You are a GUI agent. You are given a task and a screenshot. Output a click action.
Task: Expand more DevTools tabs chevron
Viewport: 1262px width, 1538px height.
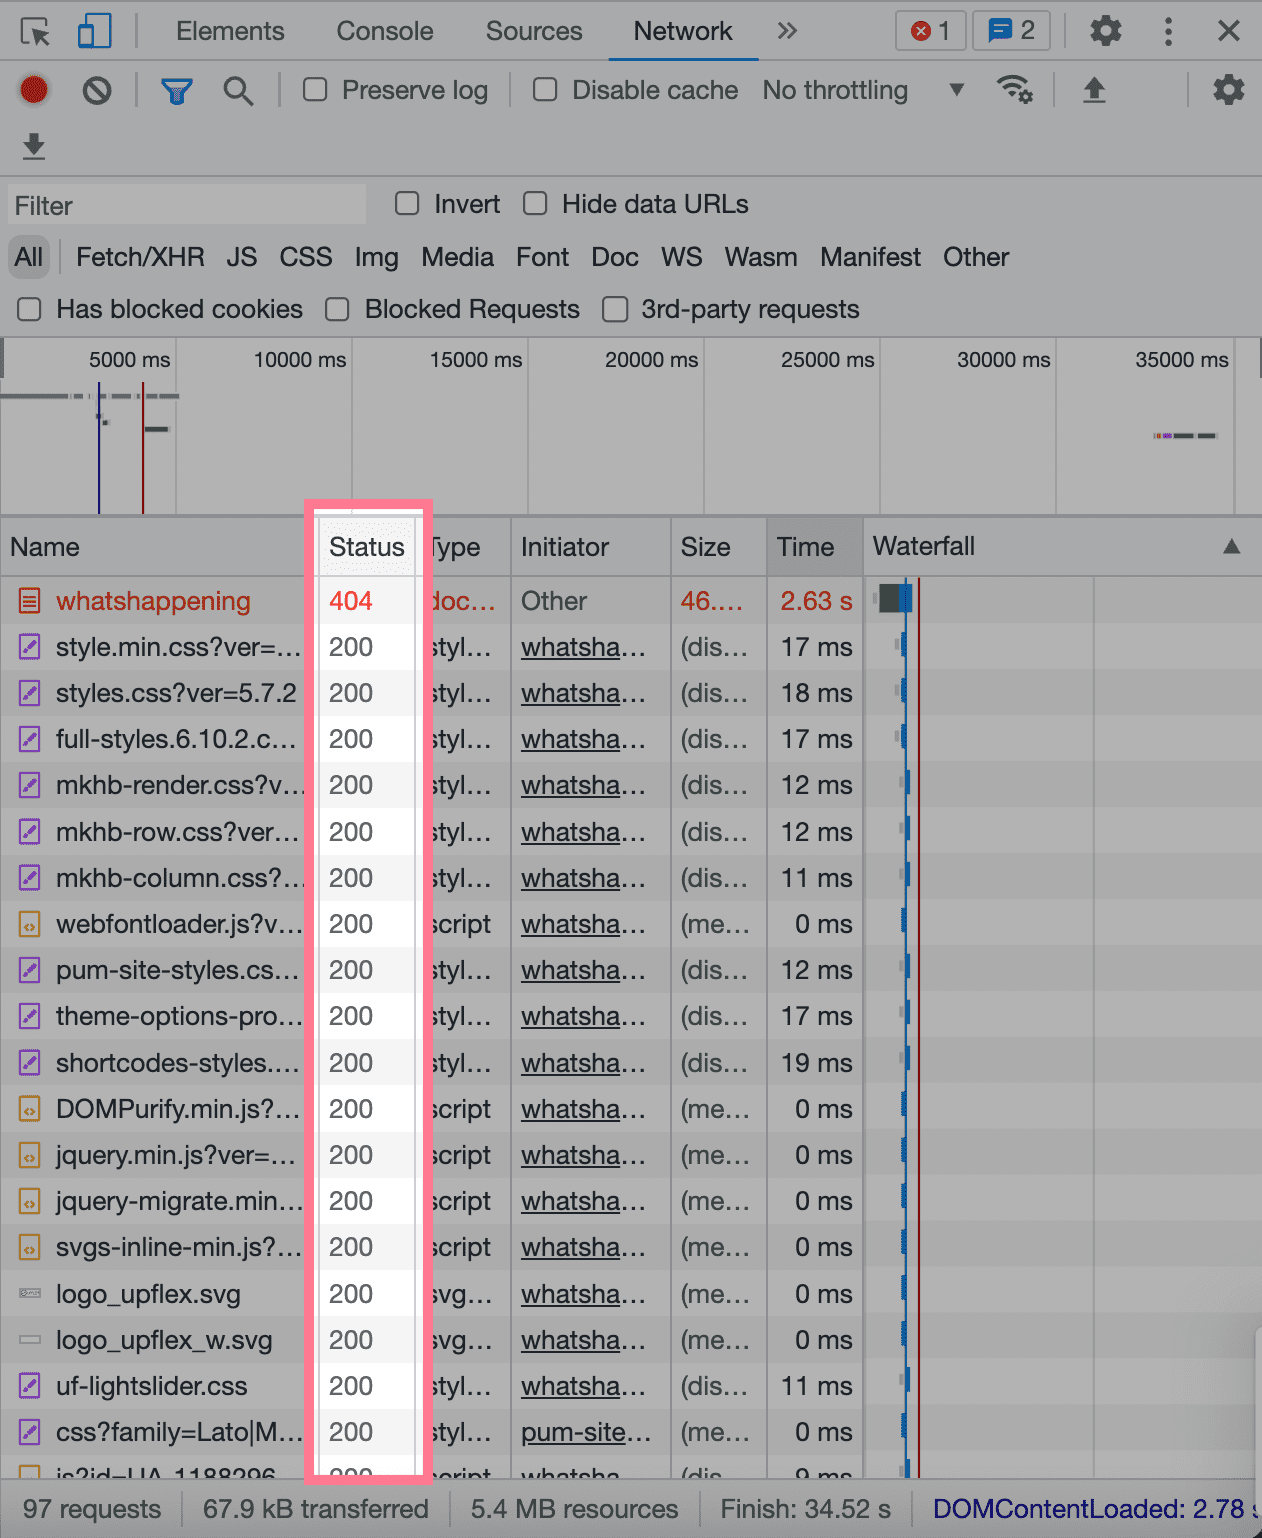point(787,31)
